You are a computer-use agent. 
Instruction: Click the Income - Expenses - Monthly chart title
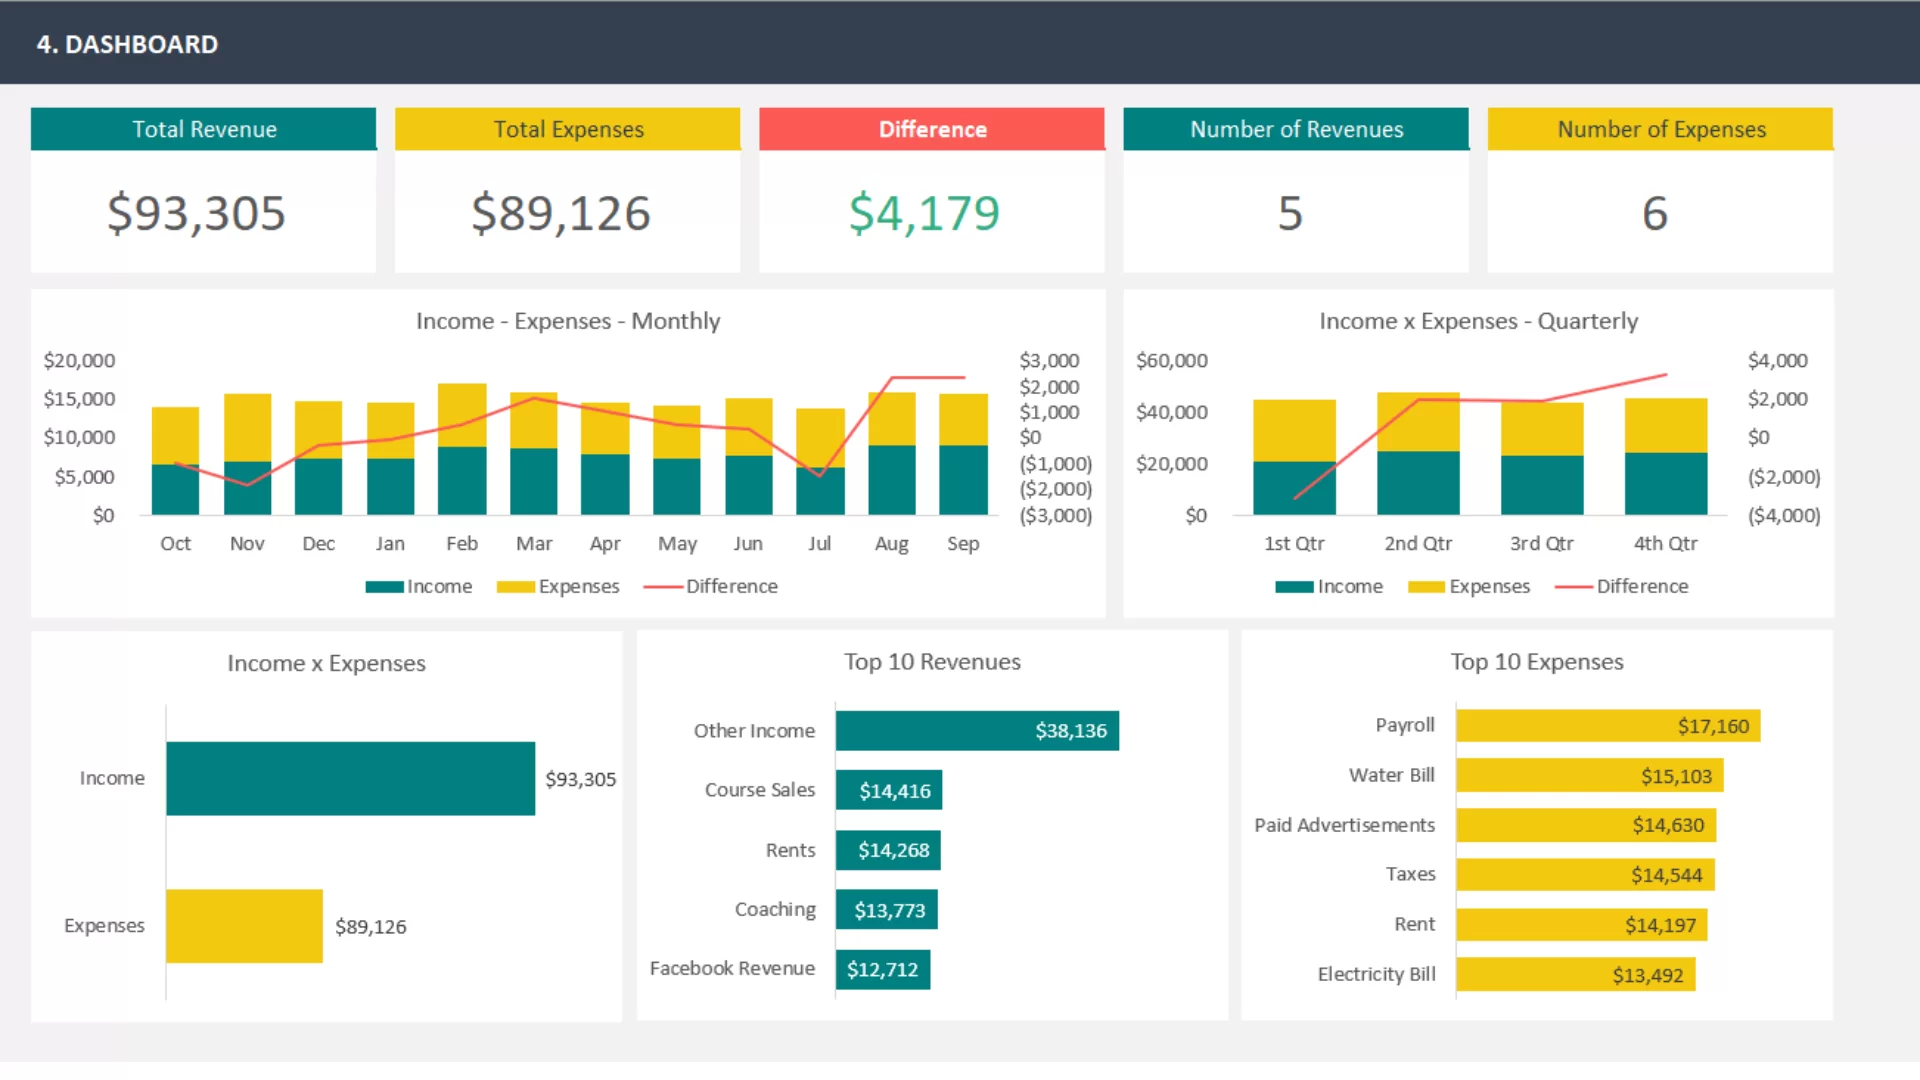568,321
